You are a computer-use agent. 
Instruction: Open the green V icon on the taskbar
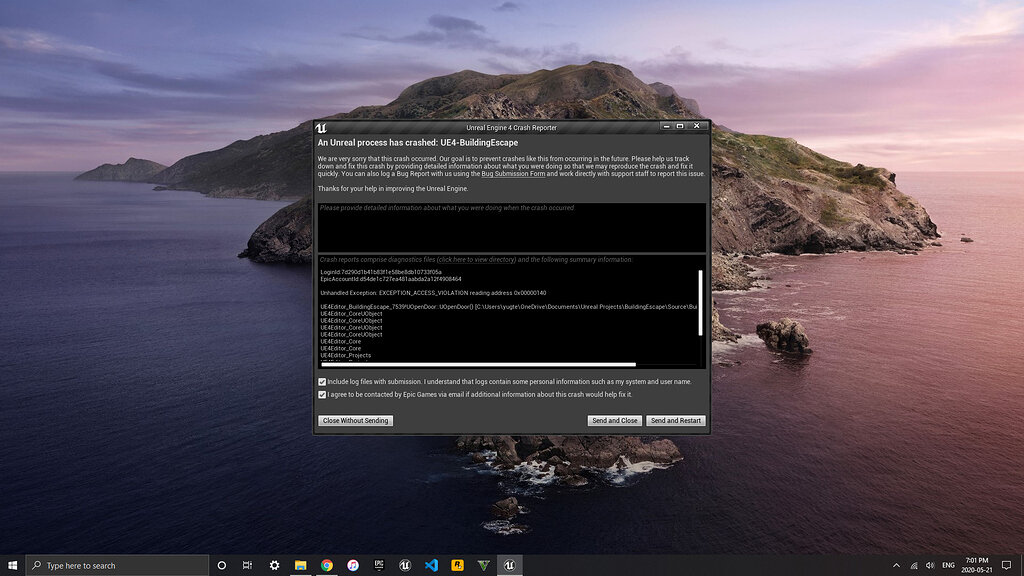tap(483, 565)
